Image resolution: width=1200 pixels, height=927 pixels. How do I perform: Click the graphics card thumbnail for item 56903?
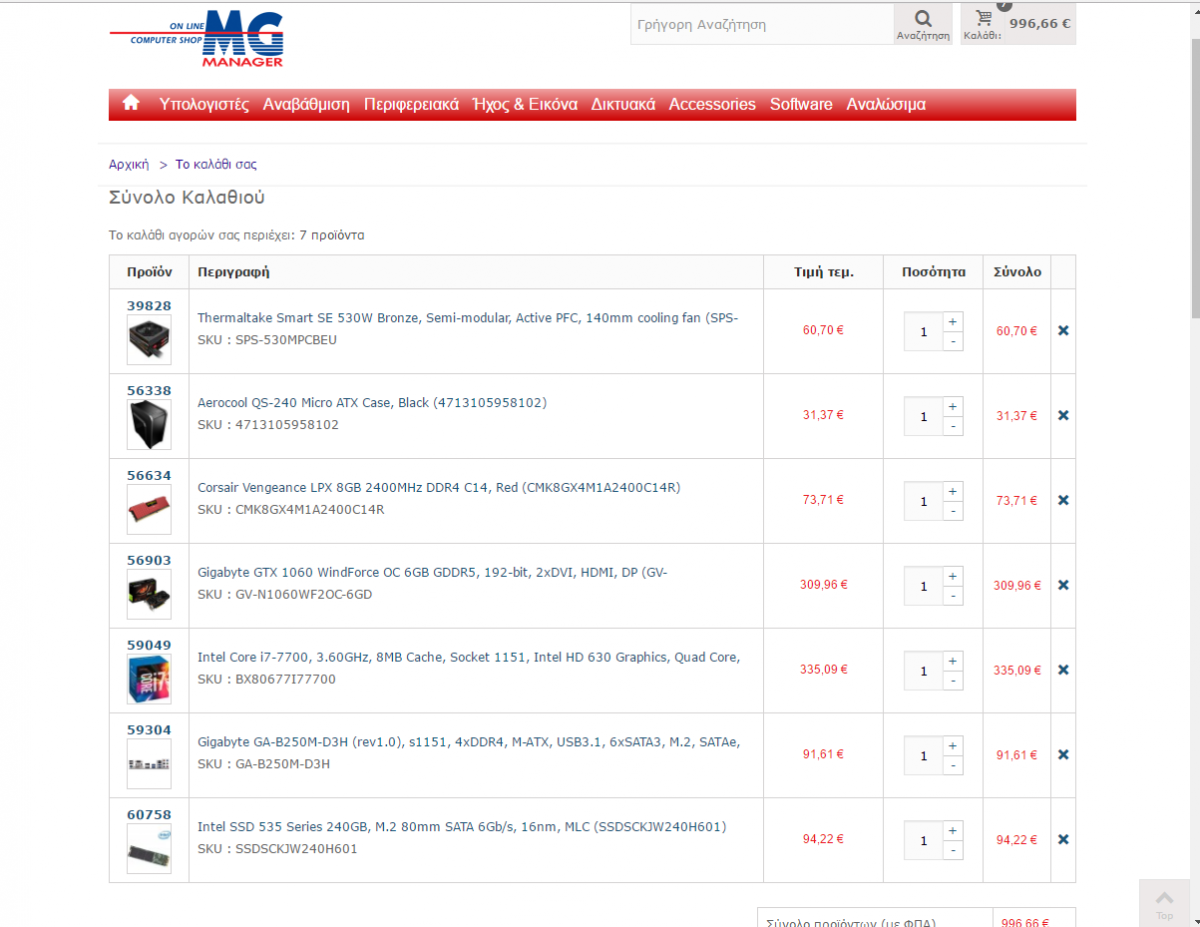(149, 595)
